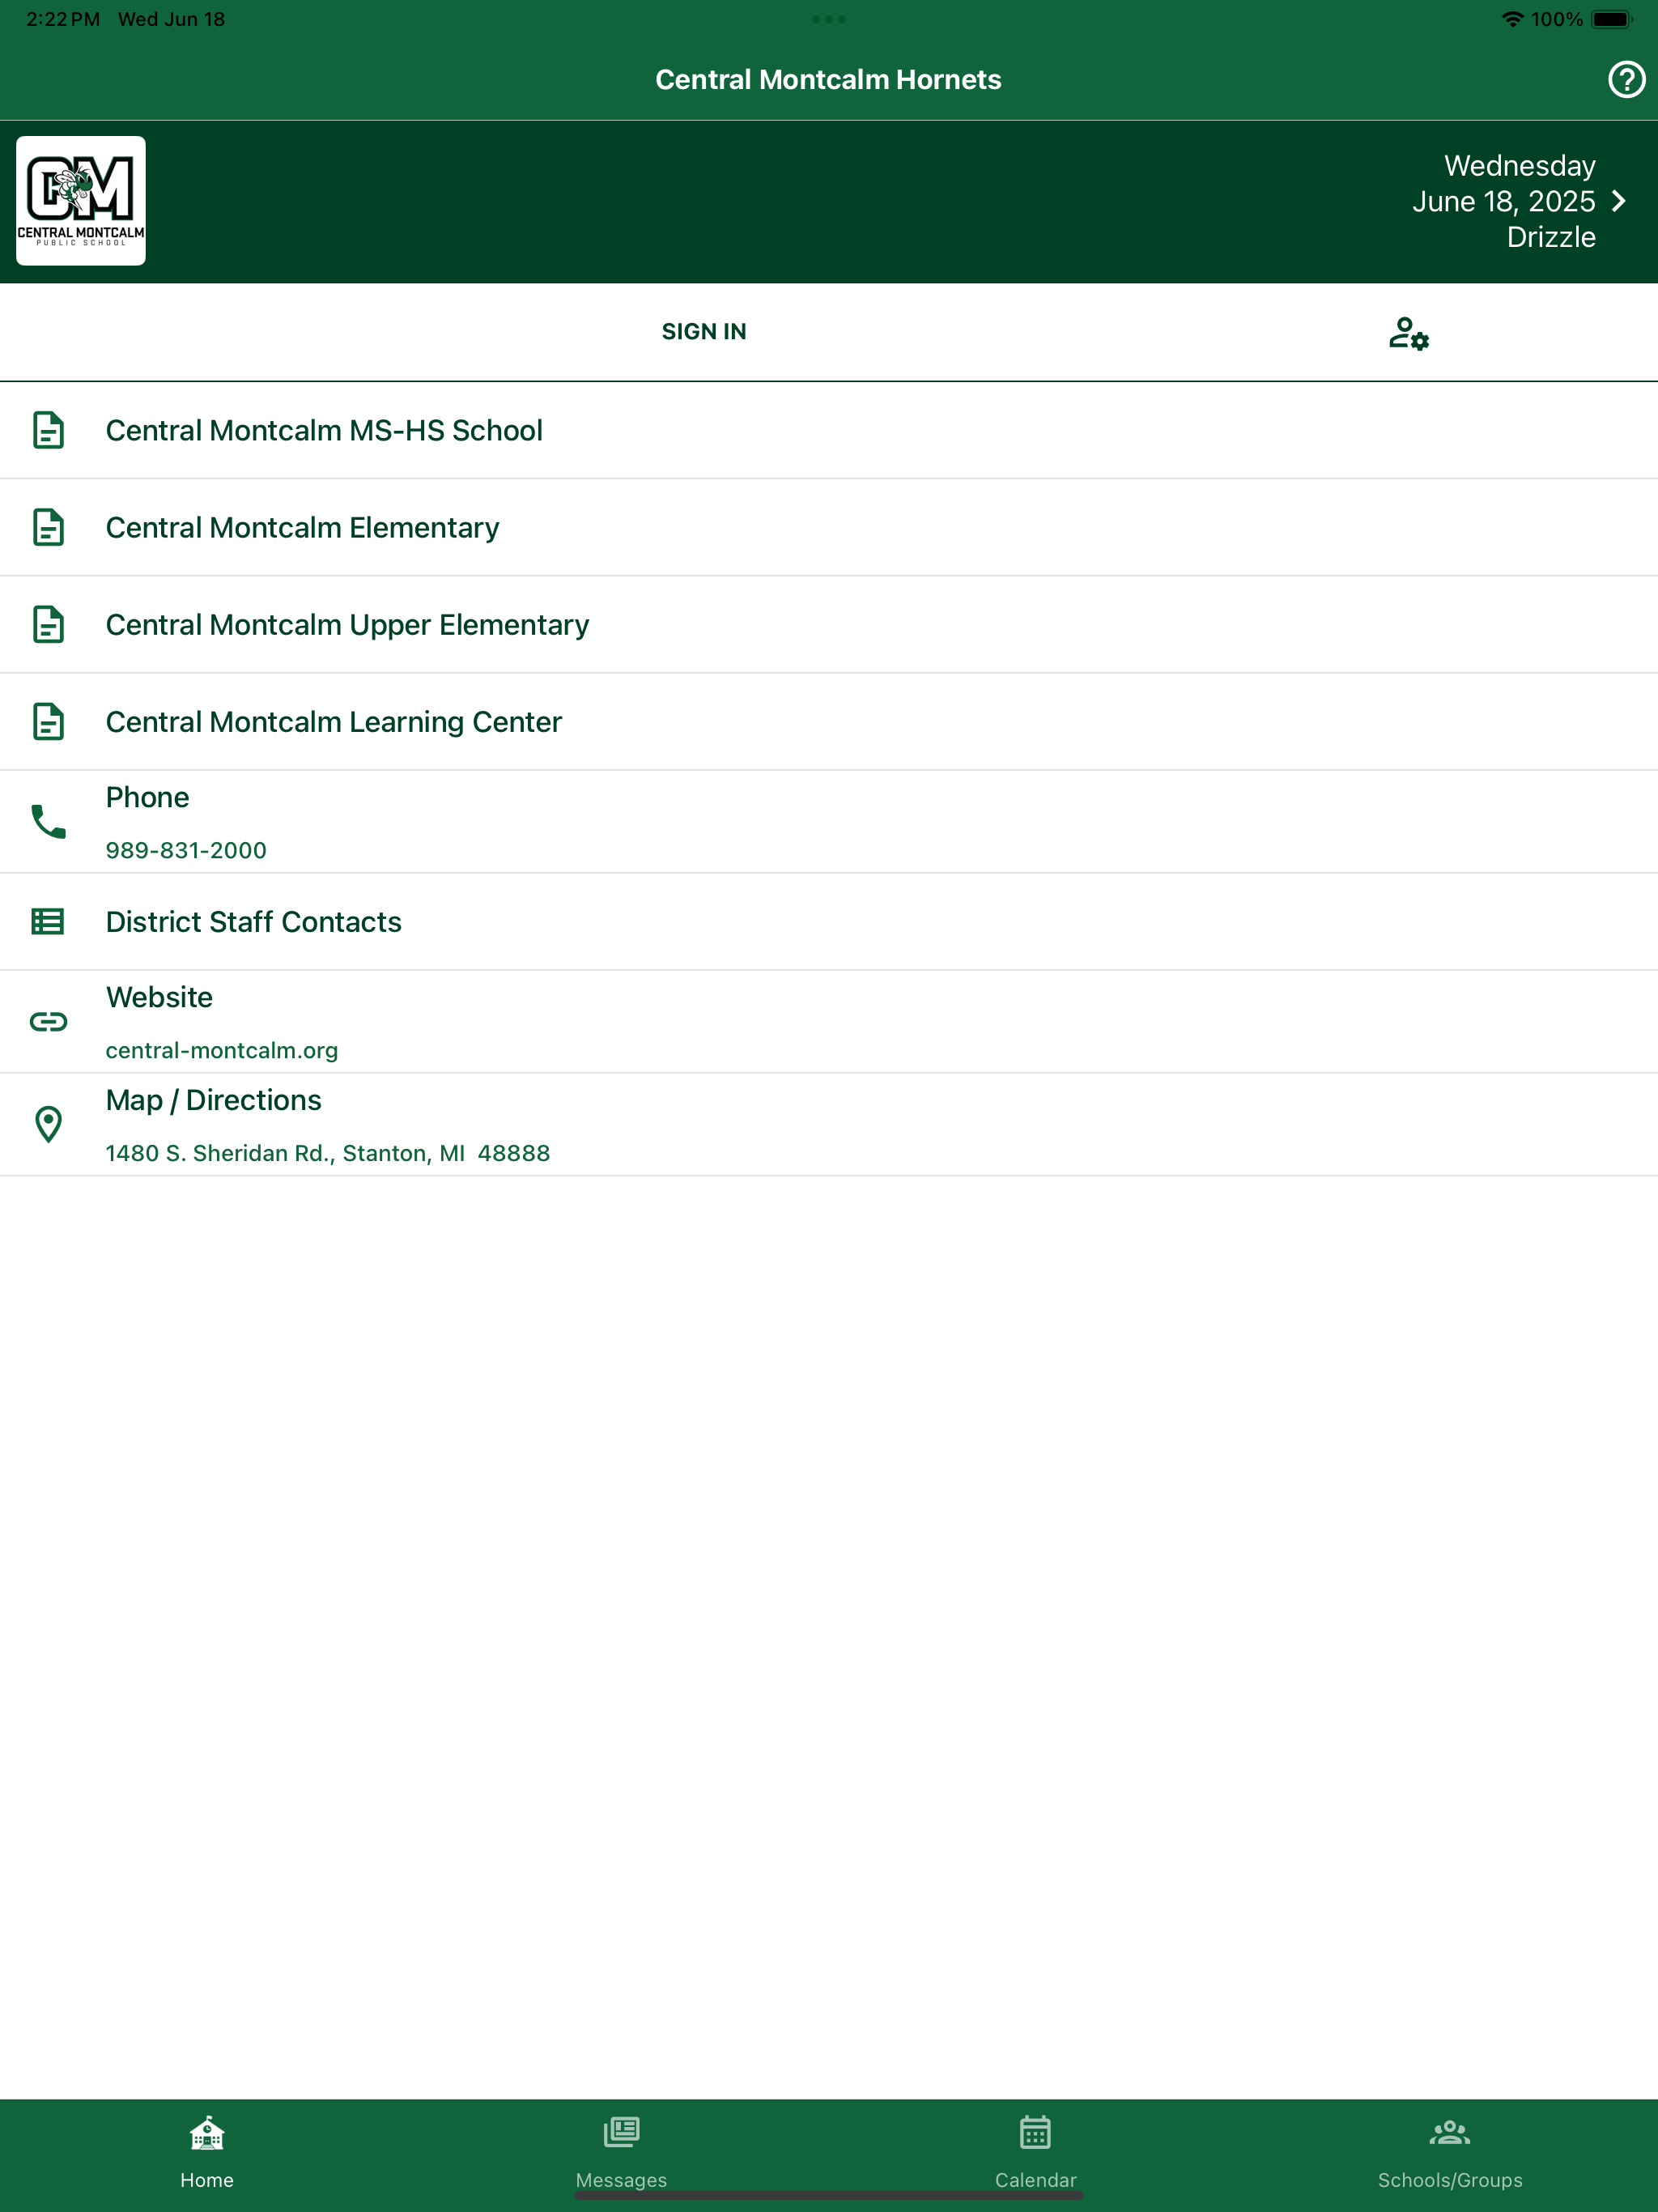Switch to the Schools/Groups tab
The height and width of the screenshot is (2212, 1658).
click(x=1450, y=2153)
